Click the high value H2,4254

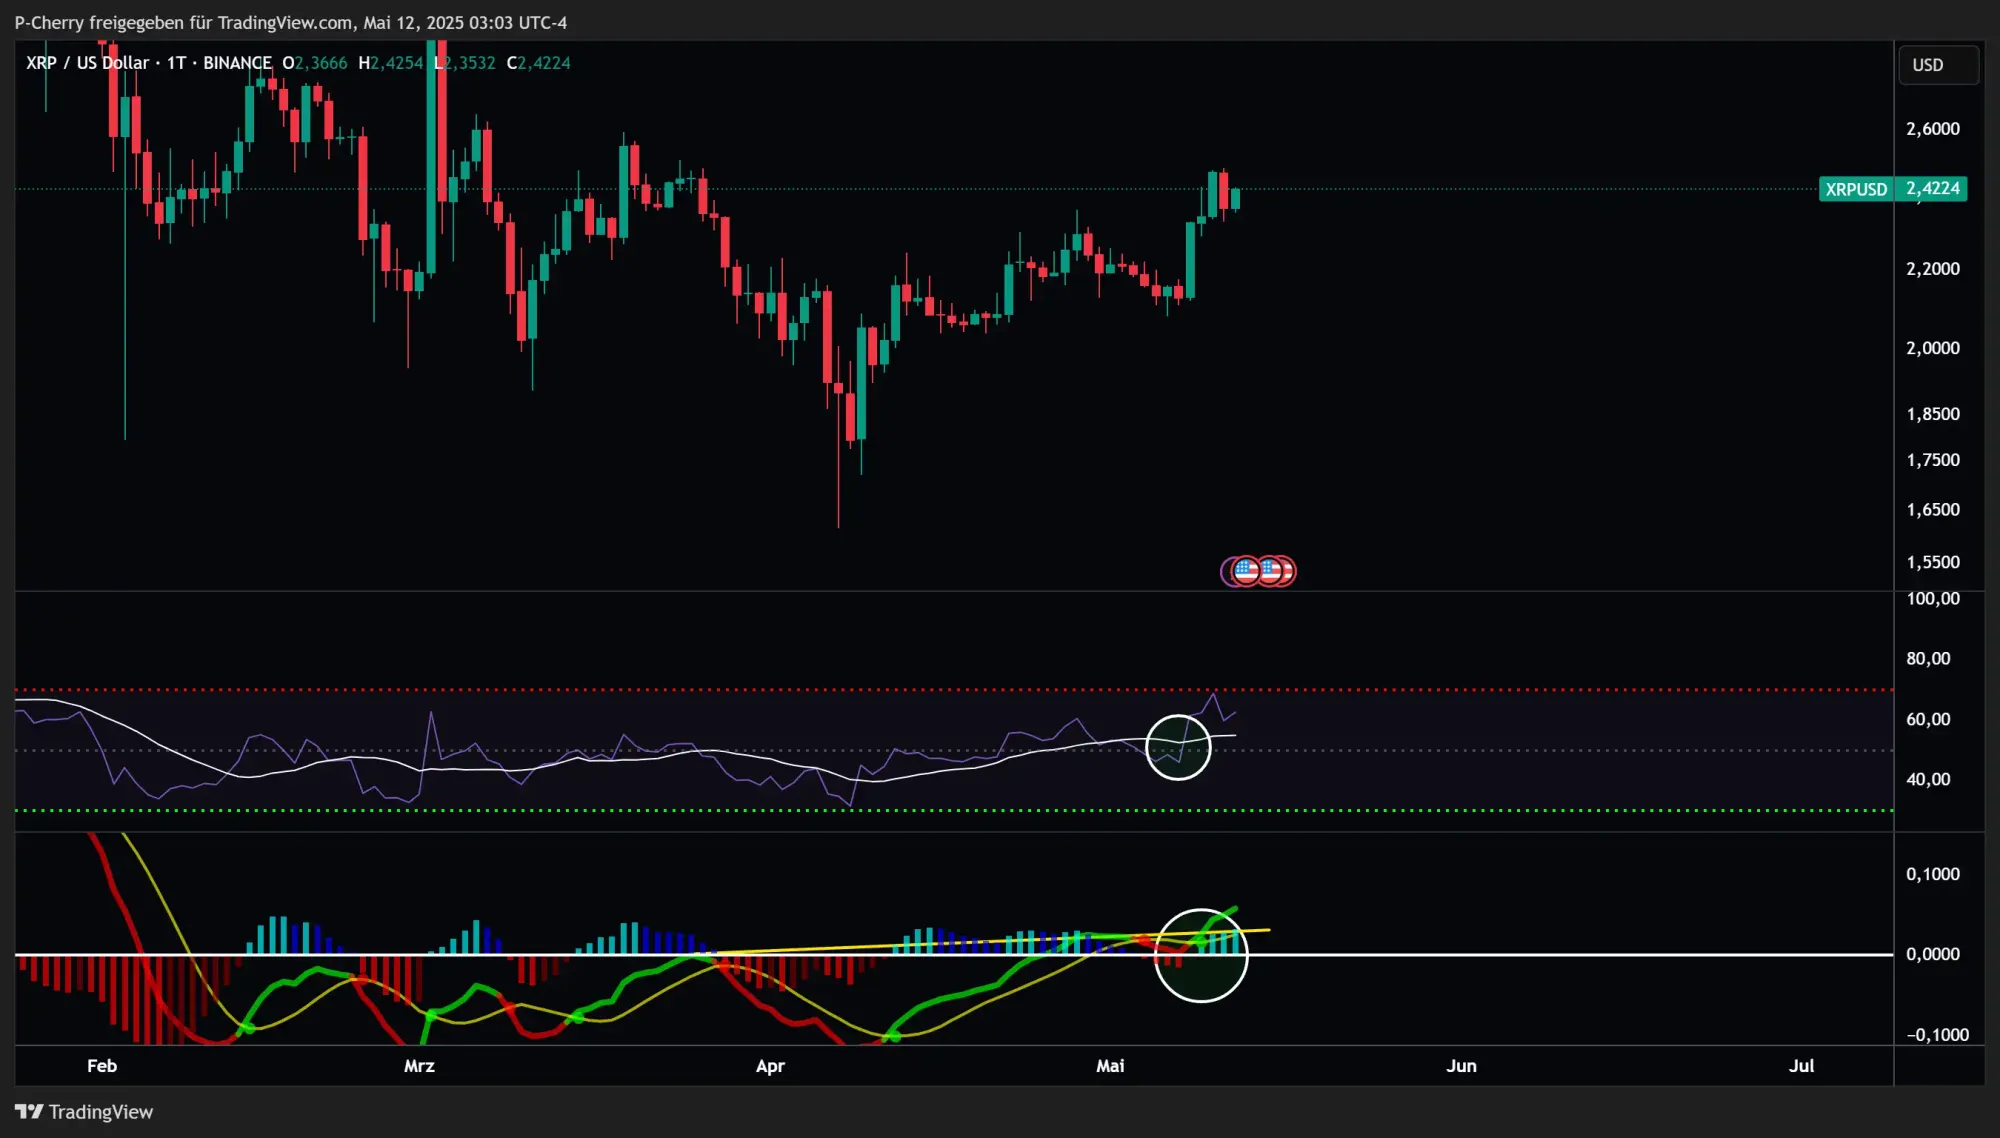(x=391, y=63)
